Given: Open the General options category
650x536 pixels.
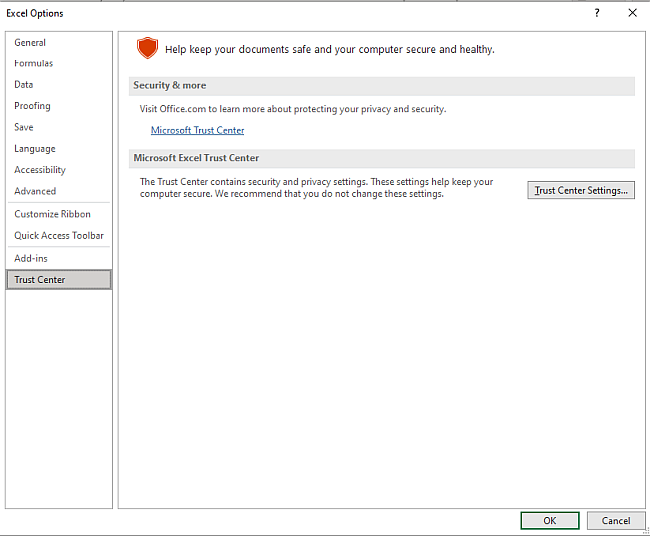Looking at the screenshot, I should coord(30,43).
